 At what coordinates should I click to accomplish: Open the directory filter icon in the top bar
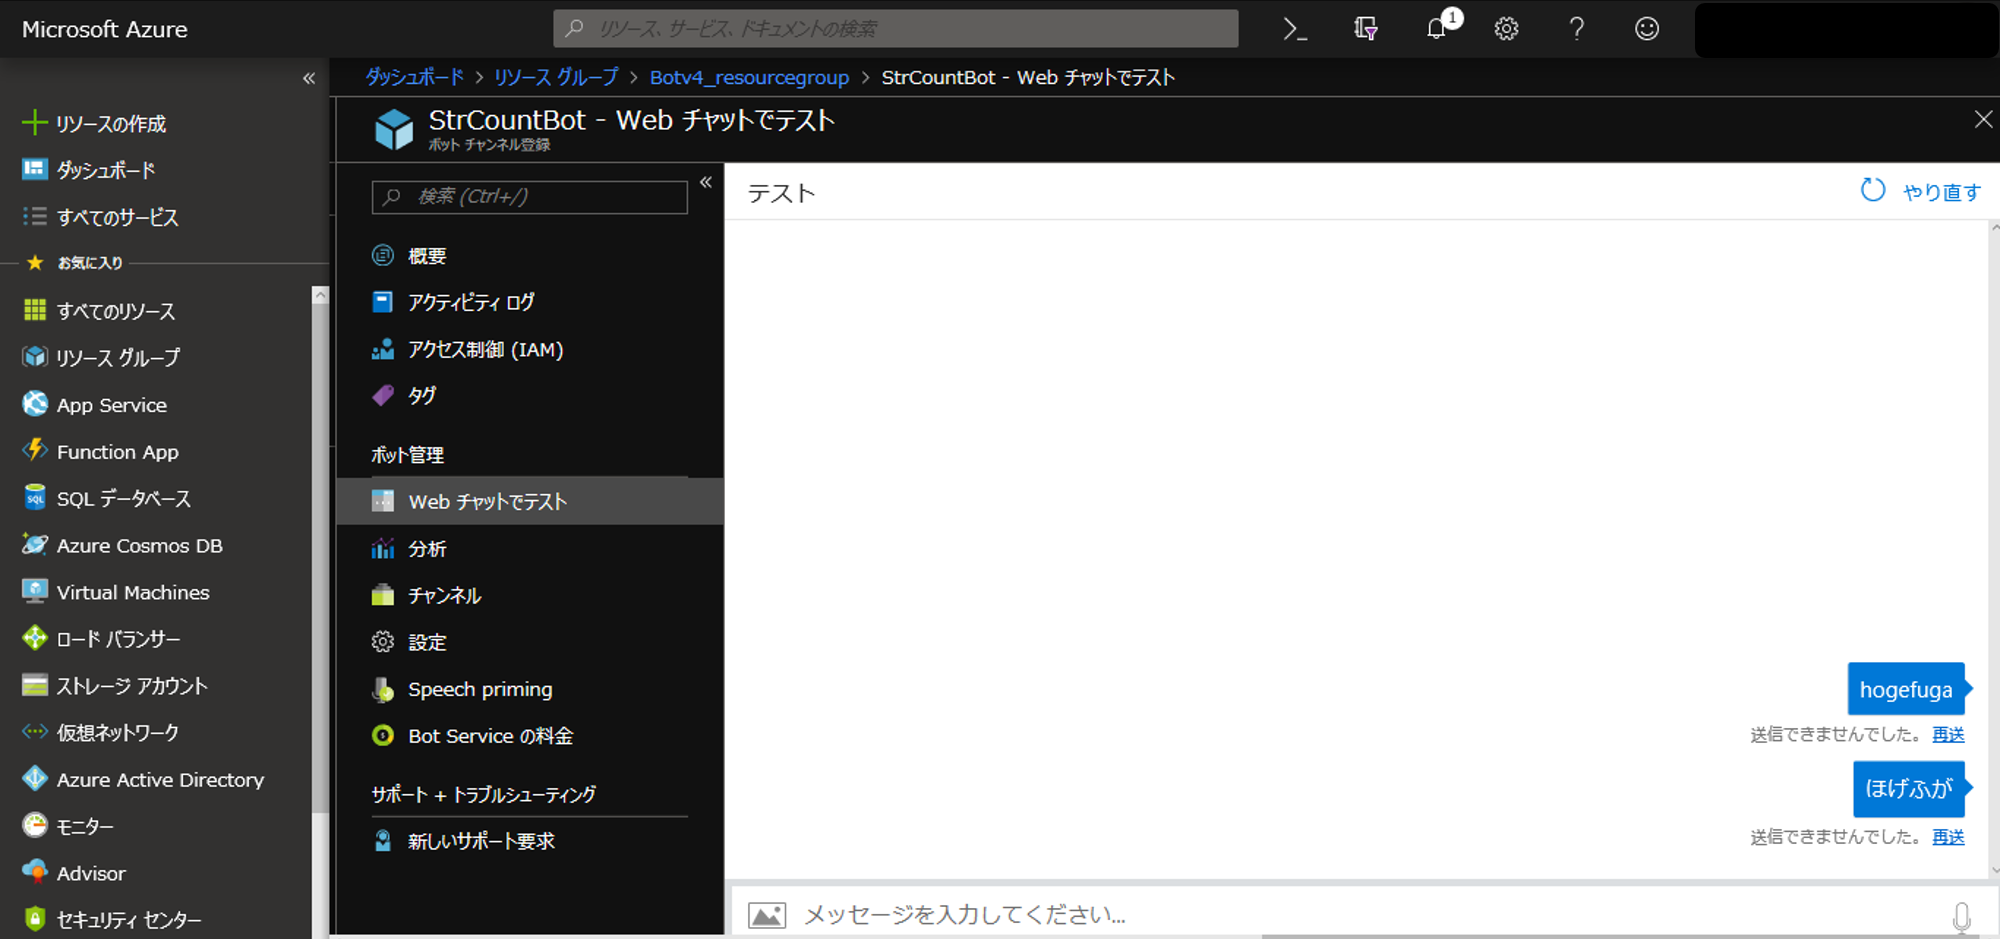click(1364, 28)
